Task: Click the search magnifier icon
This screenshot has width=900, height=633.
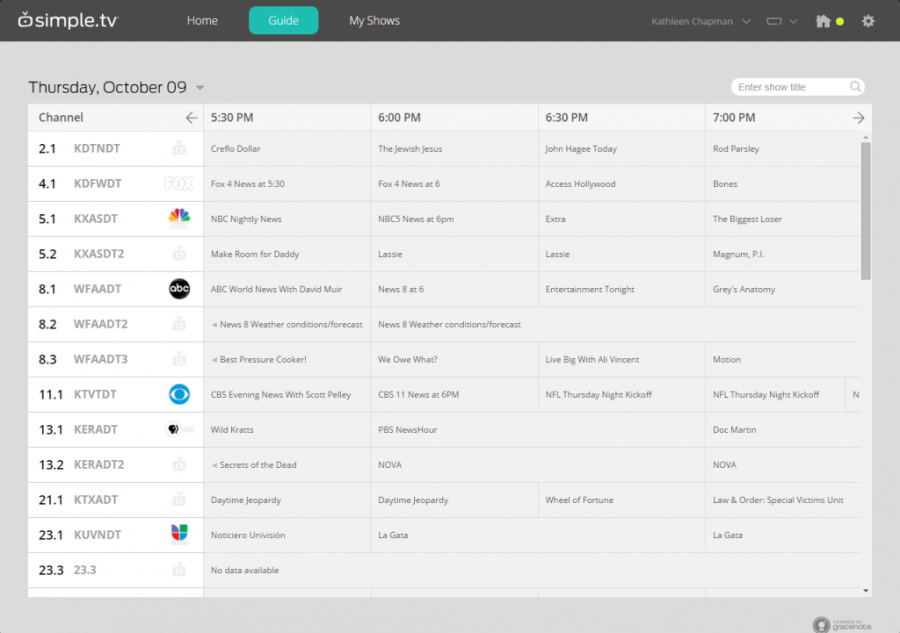Action: coord(855,87)
